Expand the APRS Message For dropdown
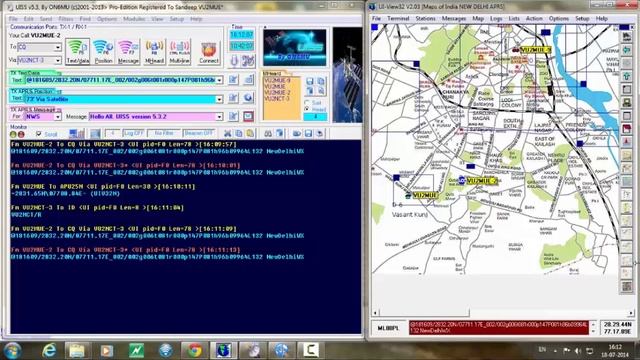640x360 pixels. [58, 117]
